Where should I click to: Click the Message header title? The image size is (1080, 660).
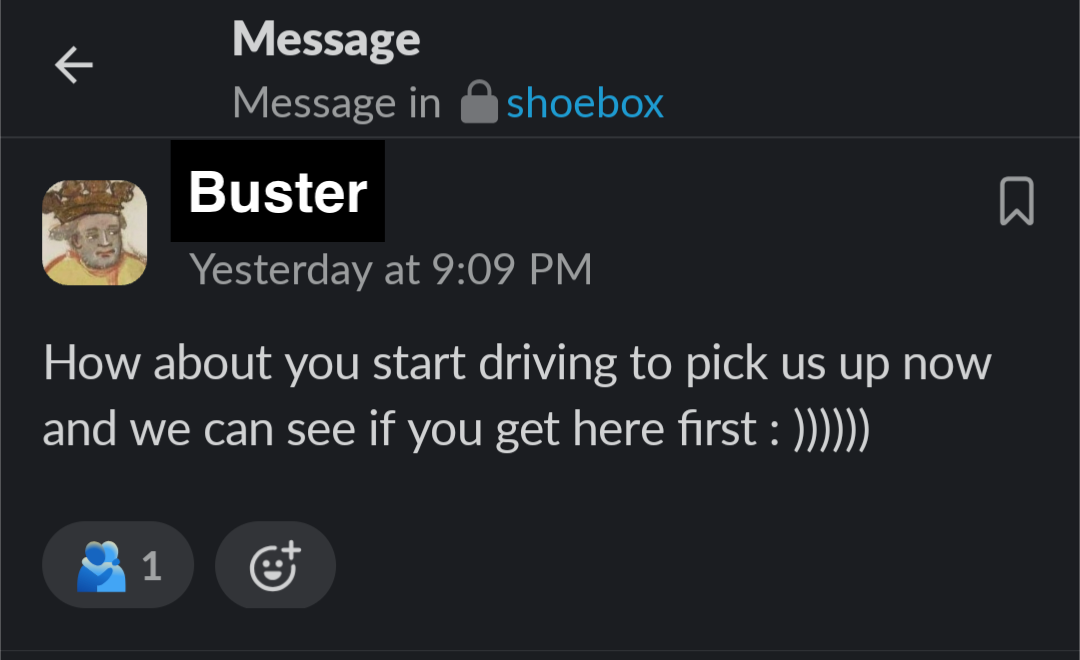(x=326, y=40)
